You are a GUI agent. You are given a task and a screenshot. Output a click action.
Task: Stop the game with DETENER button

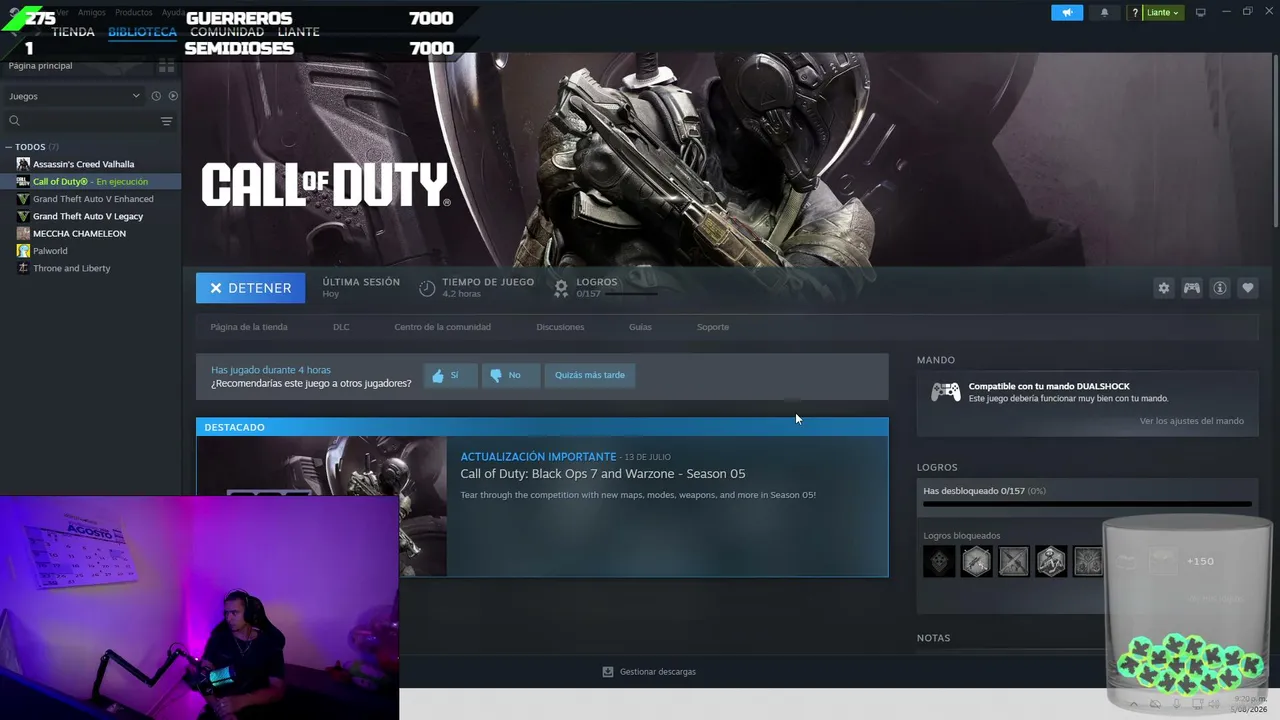click(250, 288)
